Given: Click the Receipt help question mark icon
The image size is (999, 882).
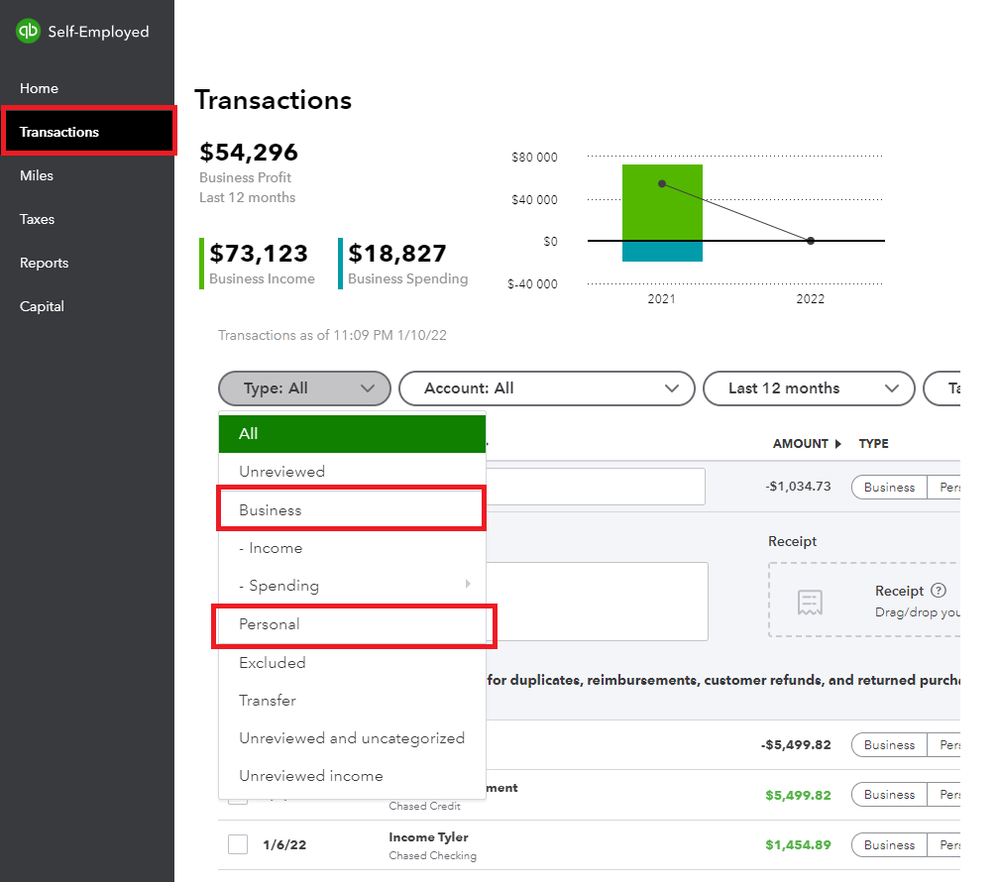Looking at the screenshot, I should [x=938, y=590].
